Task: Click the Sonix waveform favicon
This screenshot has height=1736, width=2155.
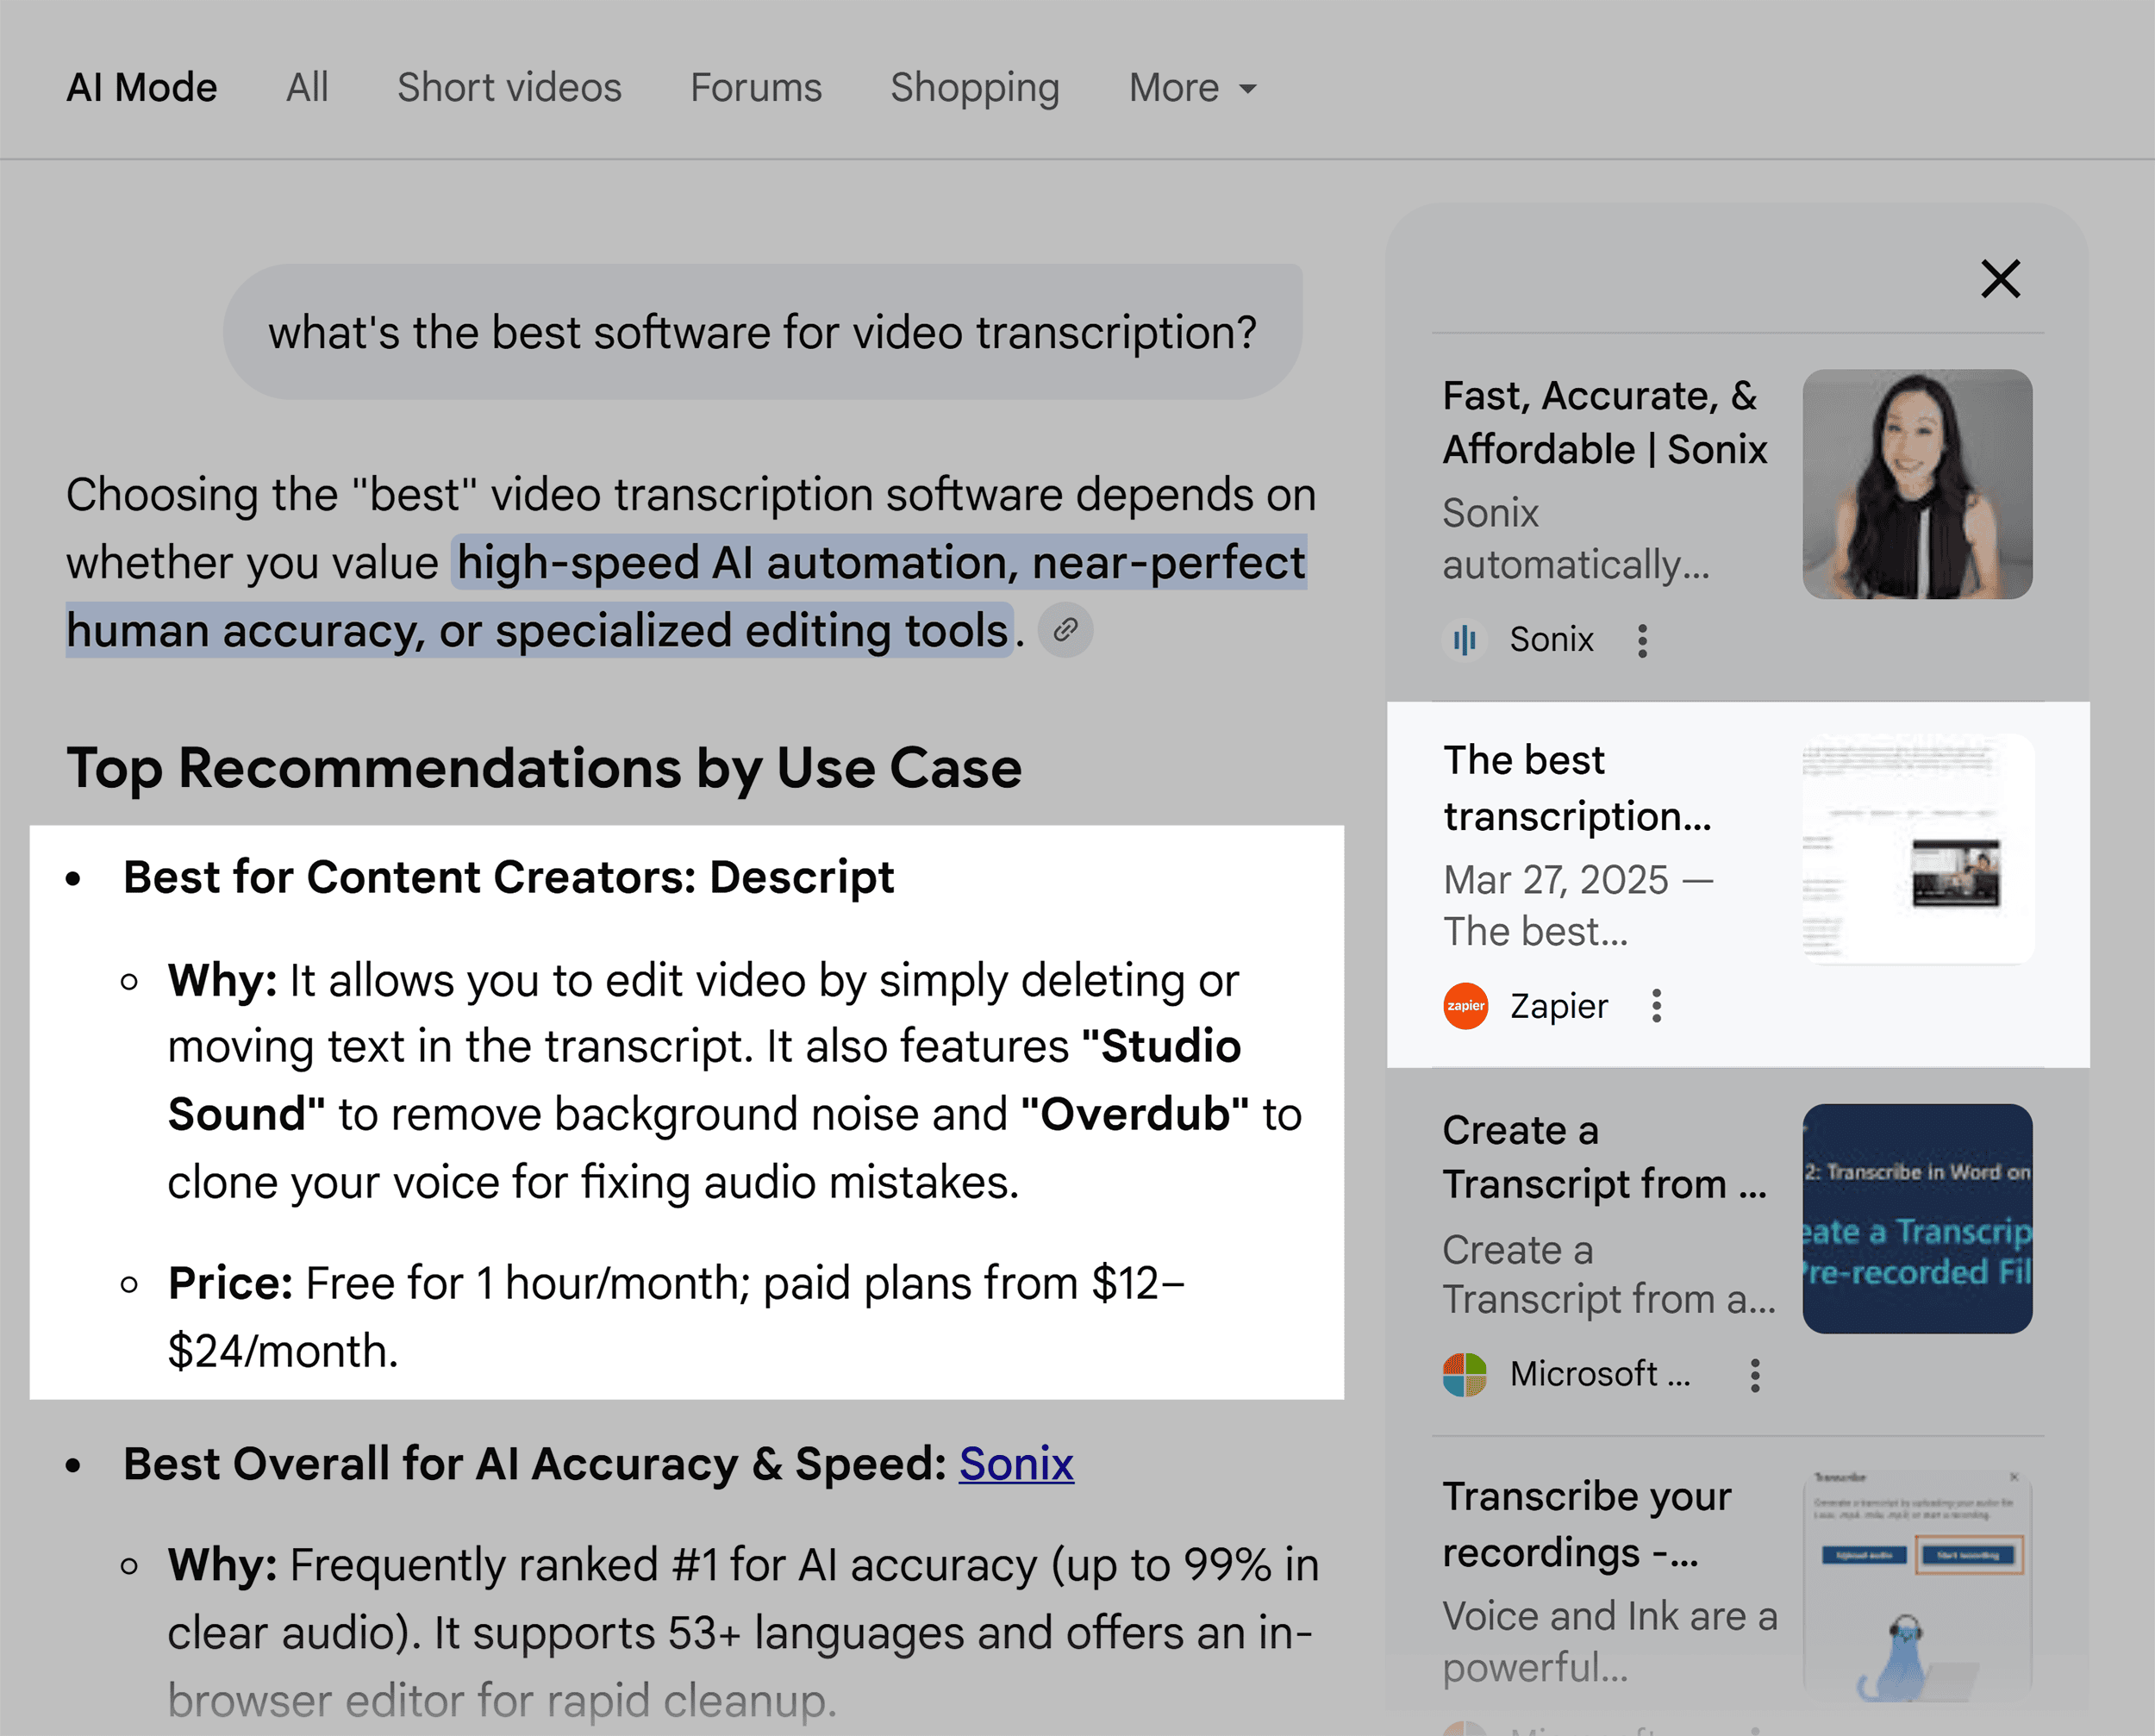Action: pos(1464,640)
